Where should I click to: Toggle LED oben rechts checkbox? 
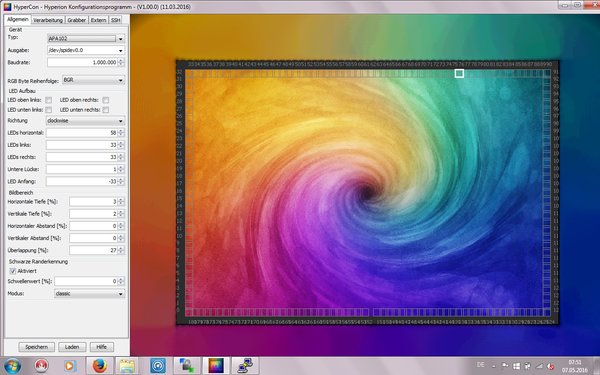(106, 100)
